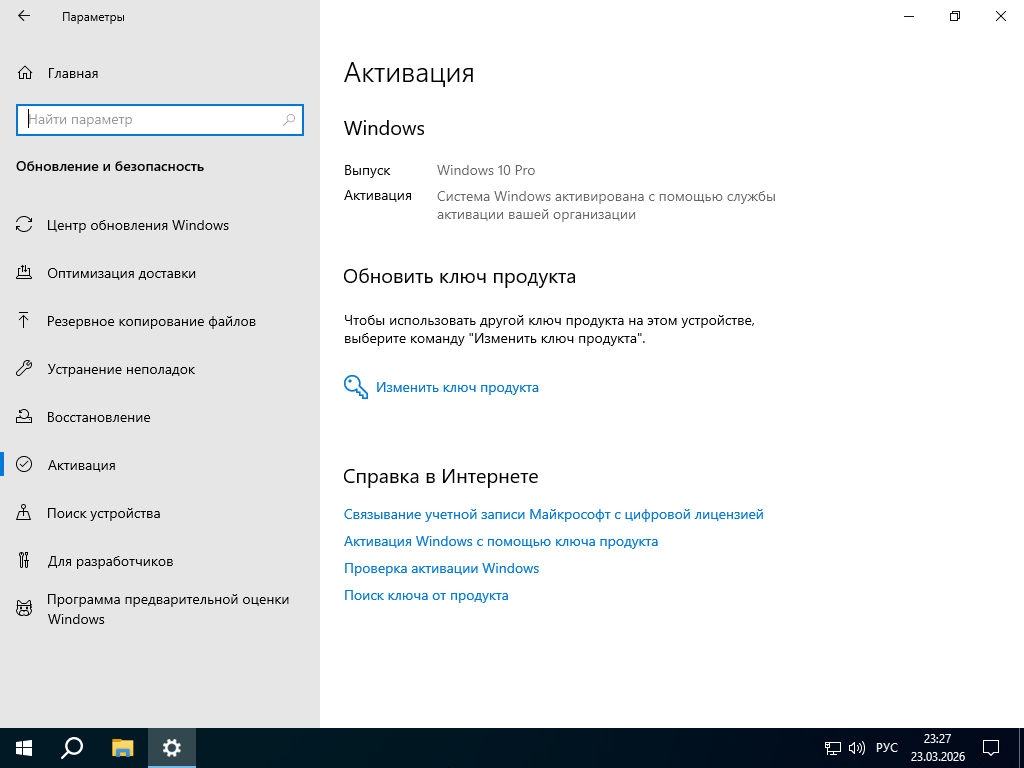Viewport: 1024px width, 768px height.
Task: Go to Для разработчиков settings
Action: (x=110, y=561)
